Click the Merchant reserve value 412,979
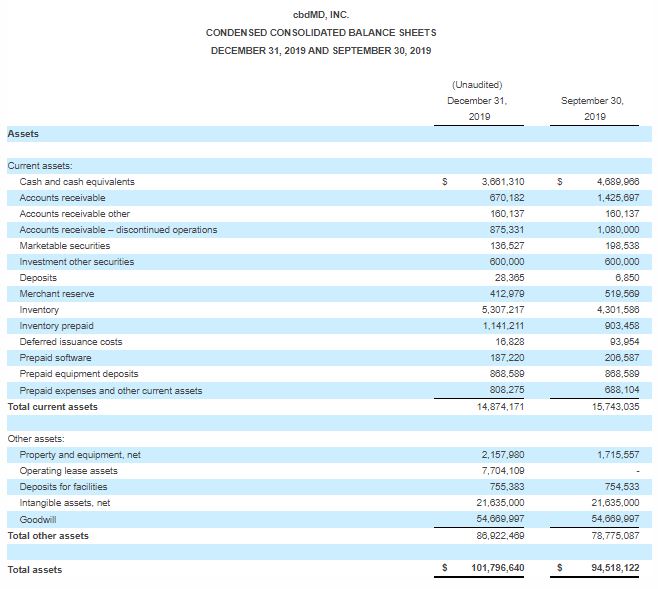The width and height of the screenshot is (658, 589). pos(506,294)
